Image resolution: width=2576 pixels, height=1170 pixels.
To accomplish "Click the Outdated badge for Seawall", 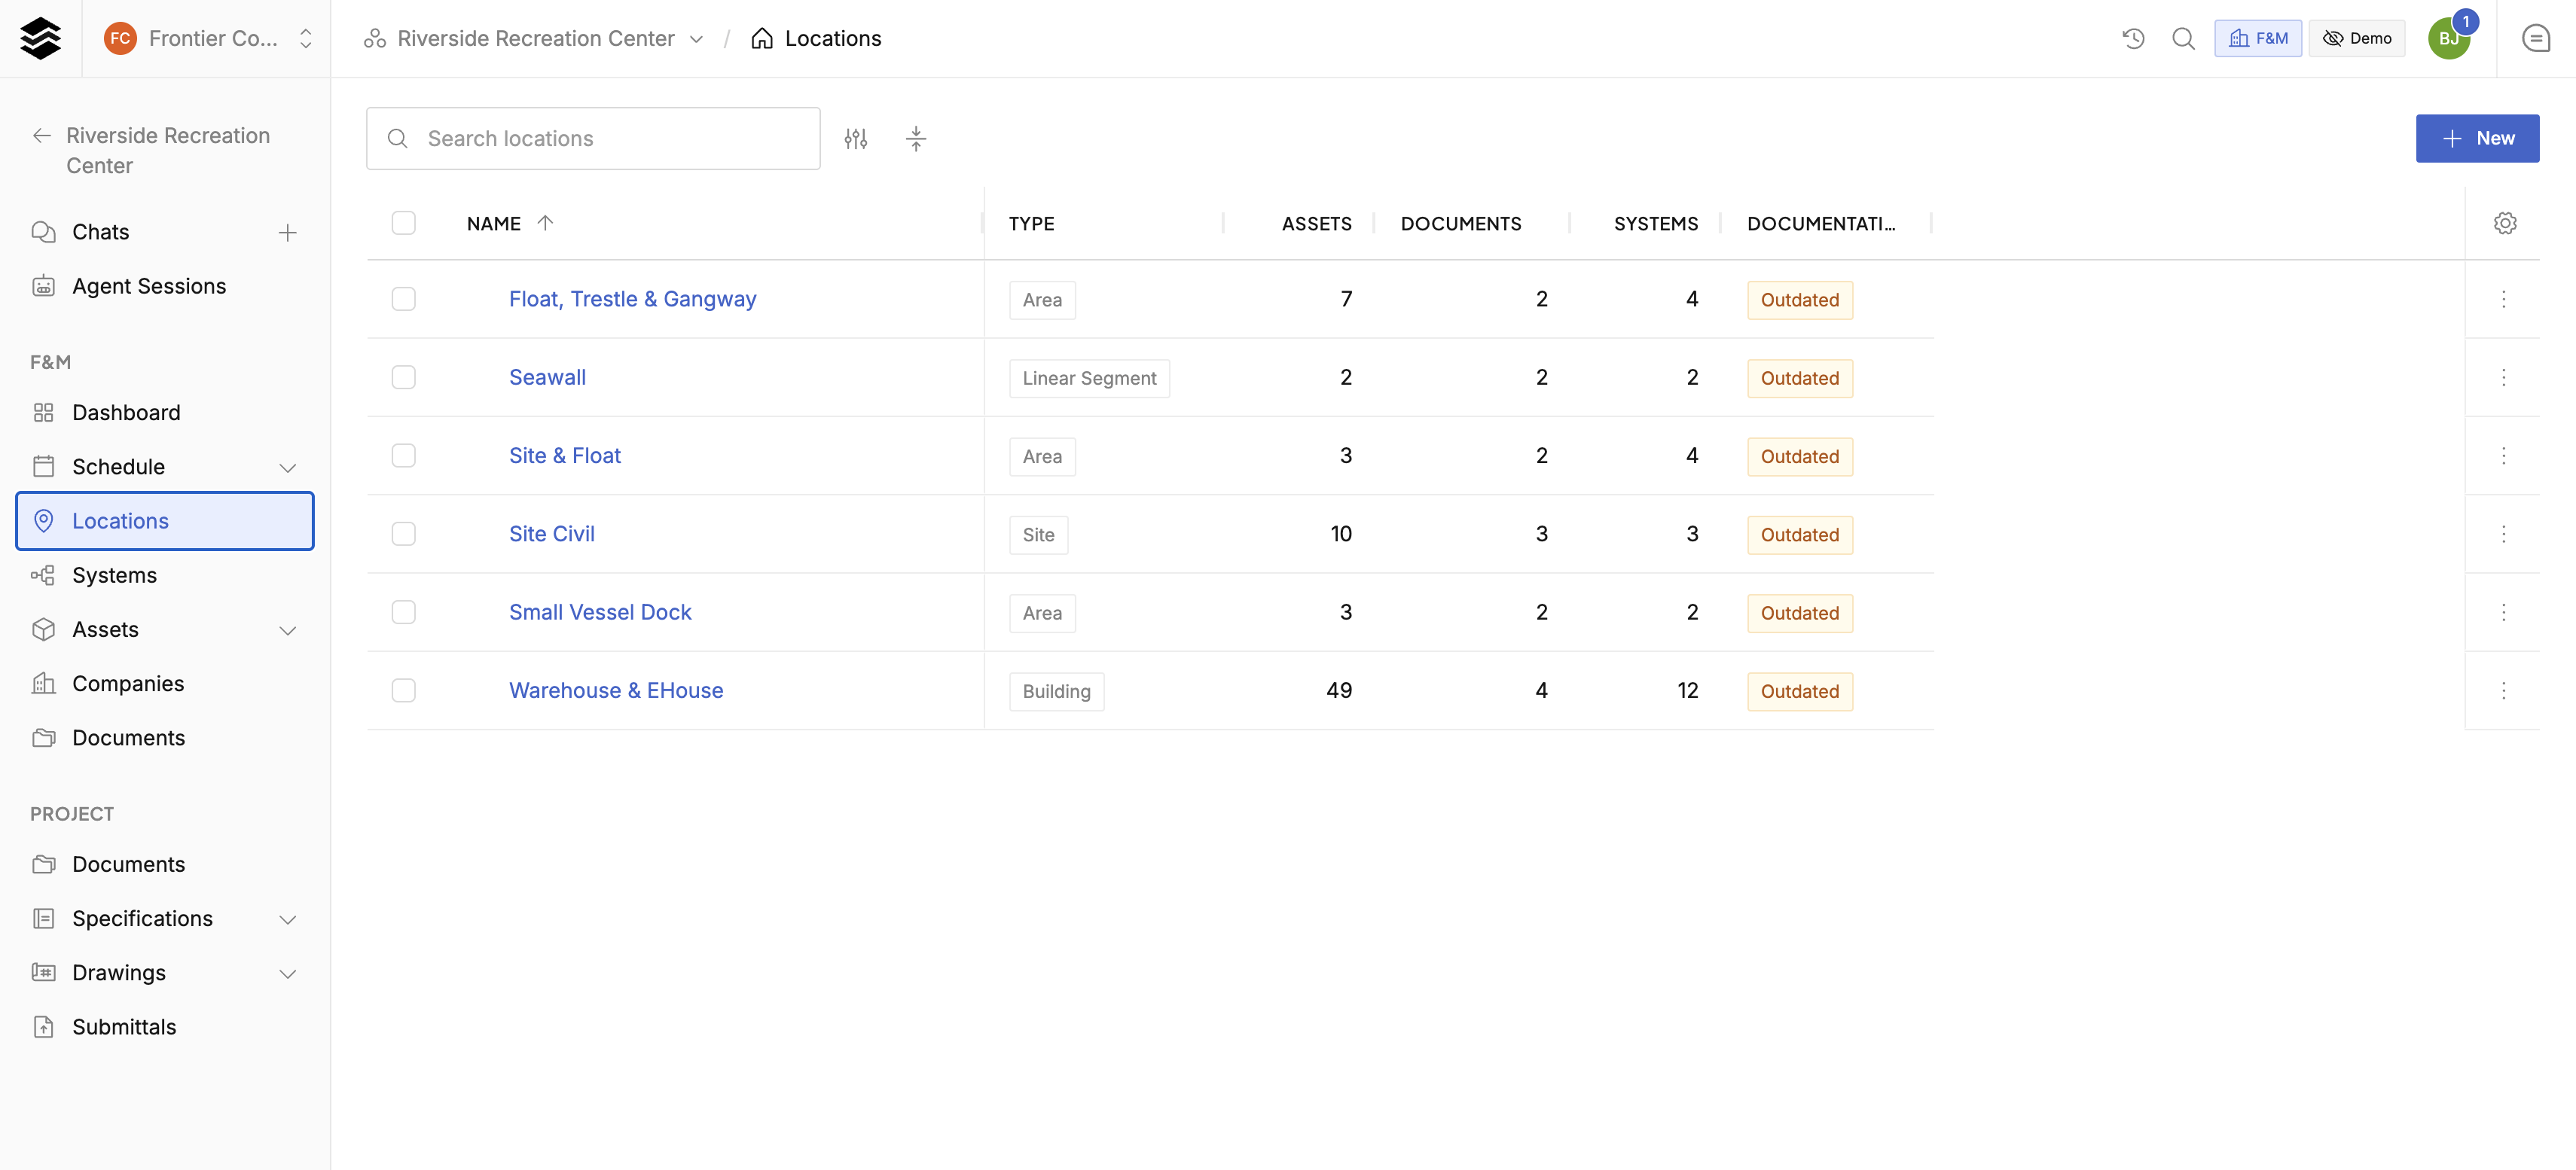I will pyautogui.click(x=1799, y=378).
